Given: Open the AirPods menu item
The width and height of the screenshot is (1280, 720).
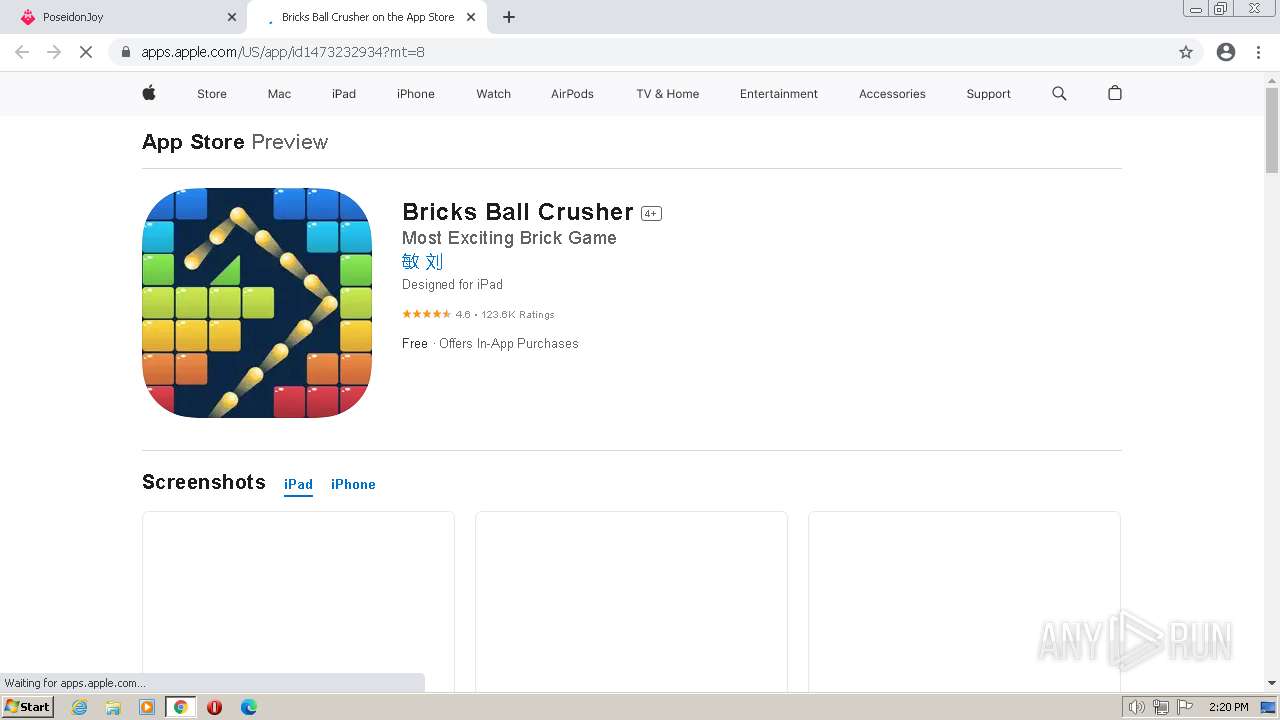Looking at the screenshot, I should [x=572, y=94].
